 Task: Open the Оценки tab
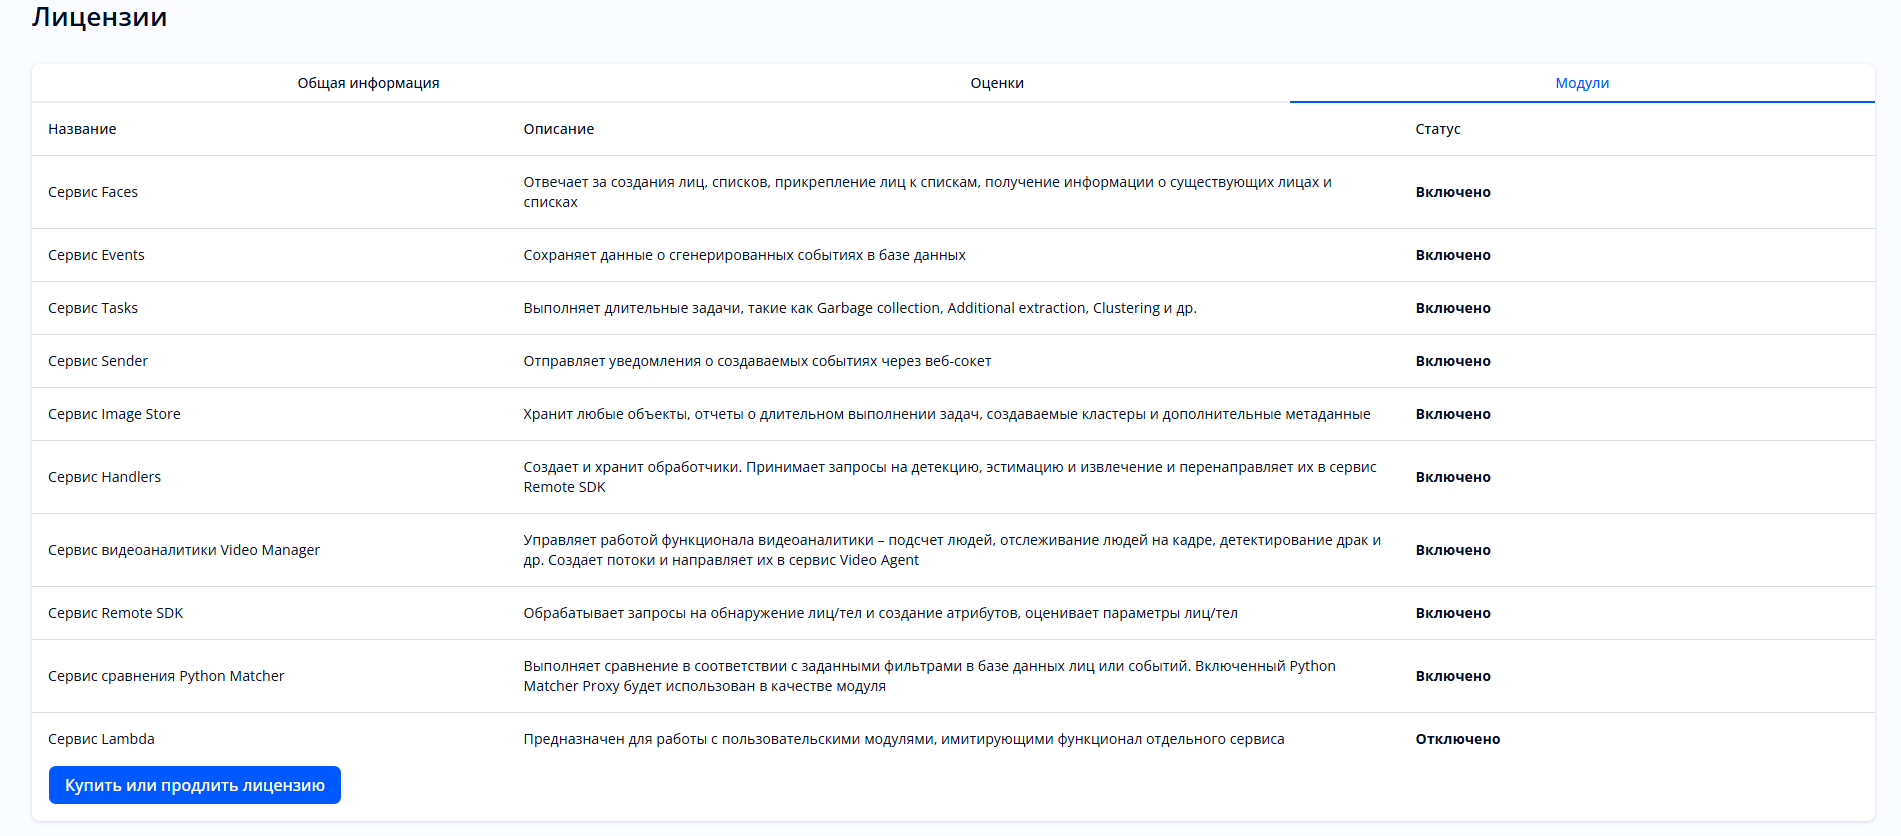996,83
